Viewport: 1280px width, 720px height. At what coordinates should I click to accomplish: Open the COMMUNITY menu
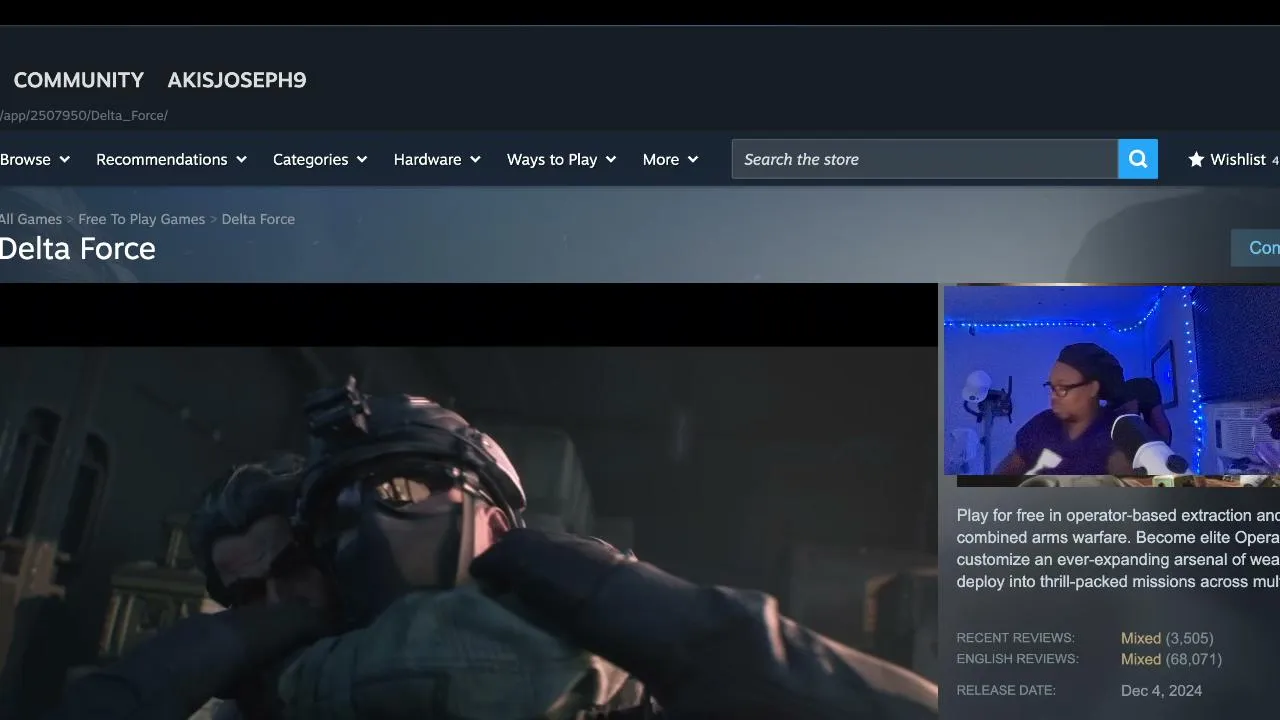79,80
